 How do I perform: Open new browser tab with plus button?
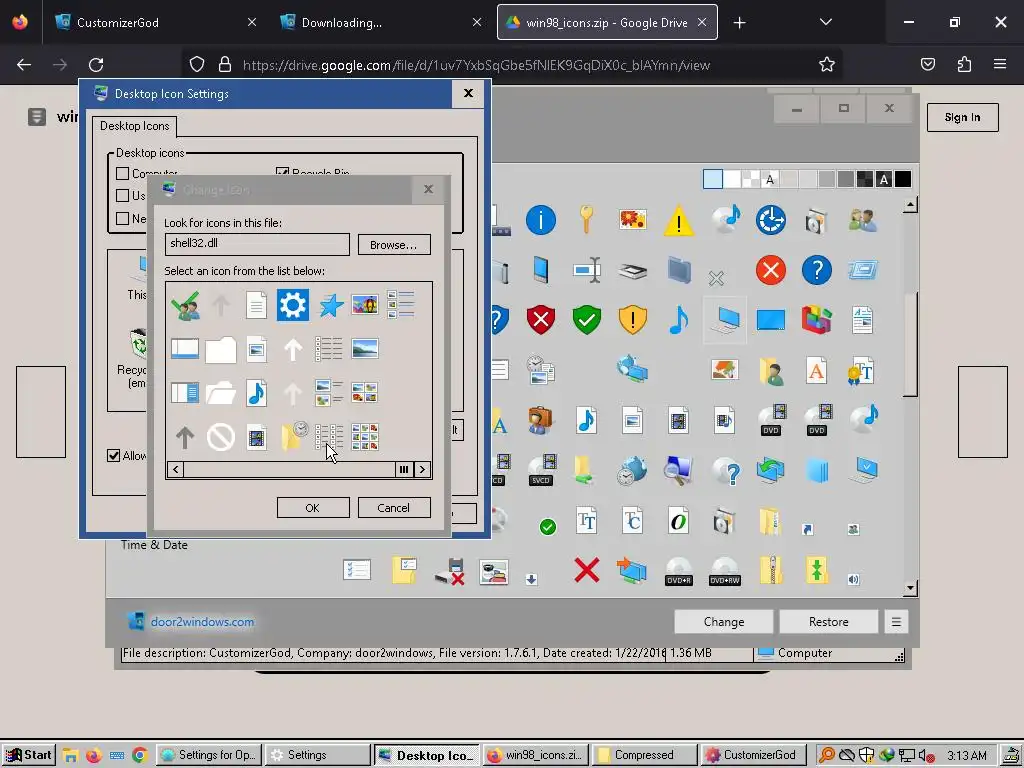coord(739,23)
